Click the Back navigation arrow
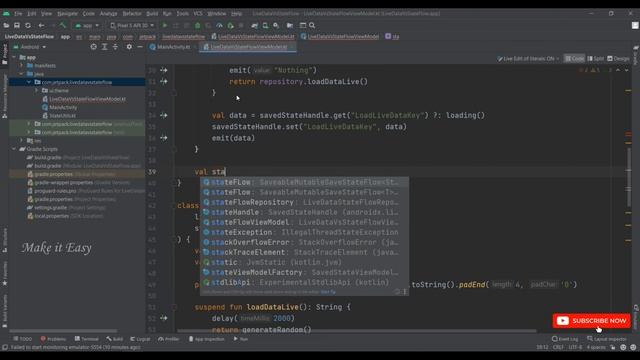The width and height of the screenshot is (640, 360). pyautogui.click(x=41, y=25)
